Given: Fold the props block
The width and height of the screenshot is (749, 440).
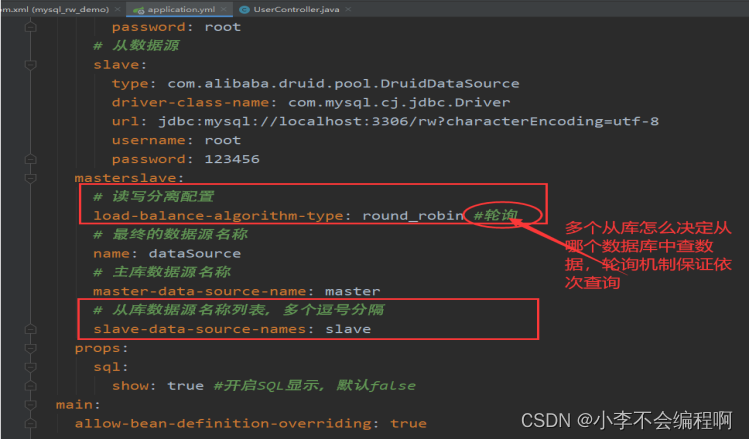Looking at the screenshot, I should [32, 348].
